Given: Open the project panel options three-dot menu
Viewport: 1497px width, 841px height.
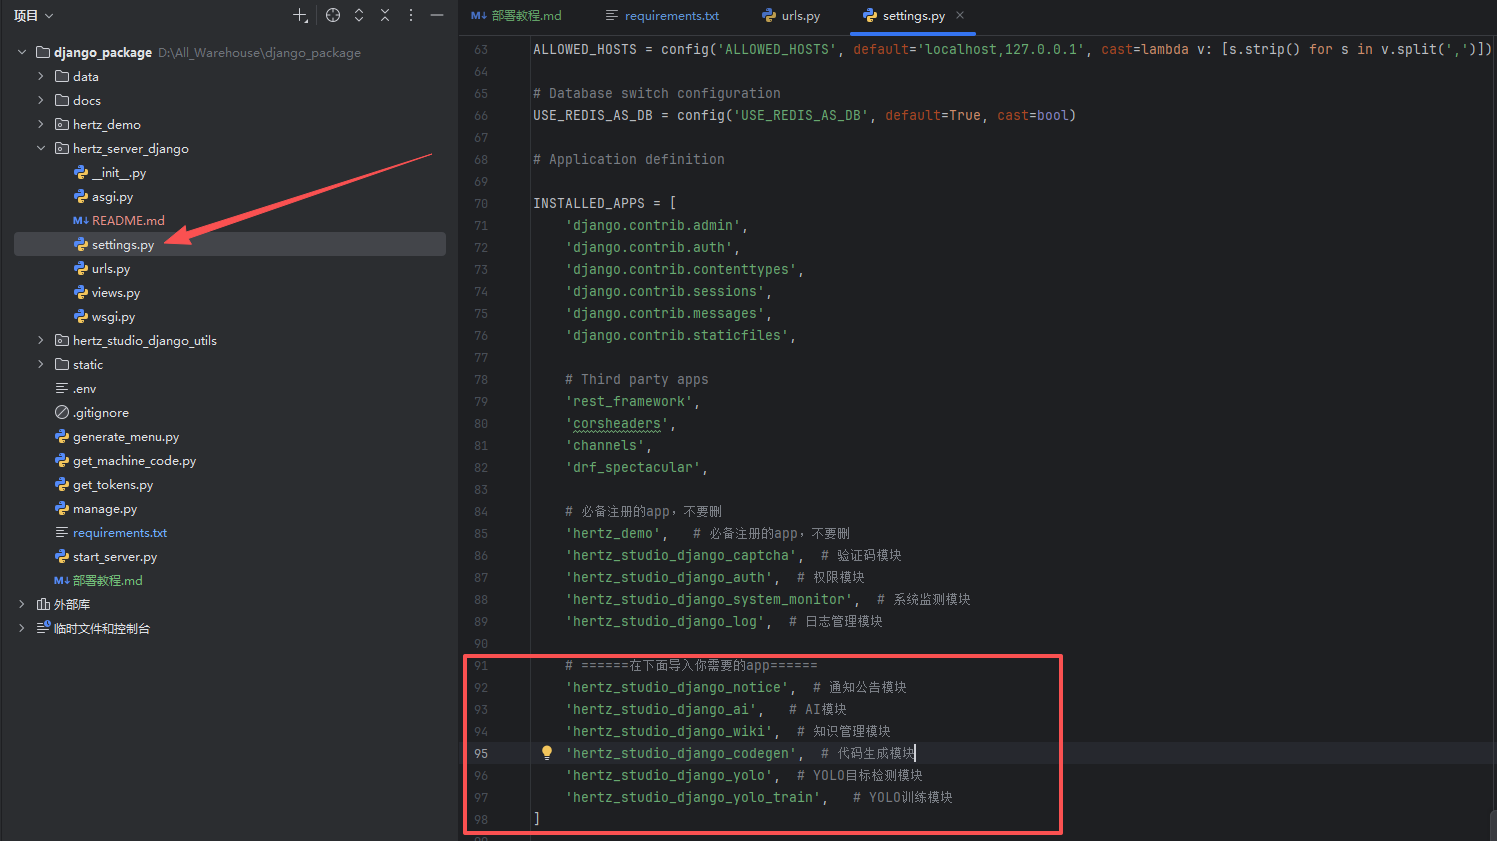Looking at the screenshot, I should click(x=411, y=15).
